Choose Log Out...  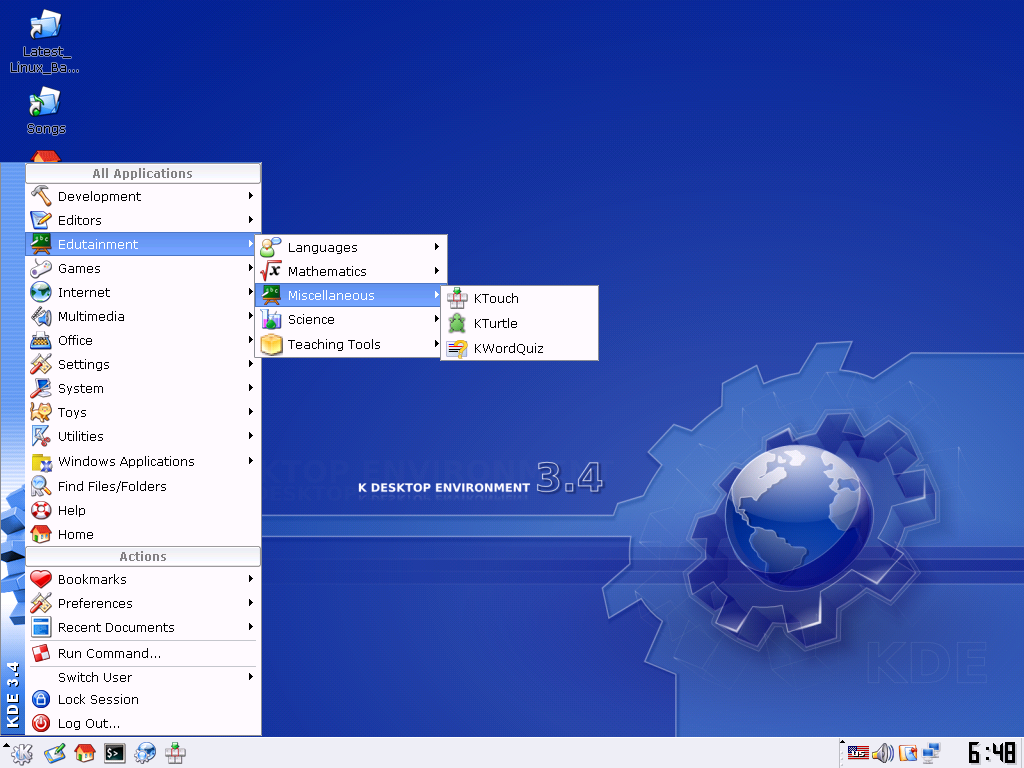click(143, 724)
